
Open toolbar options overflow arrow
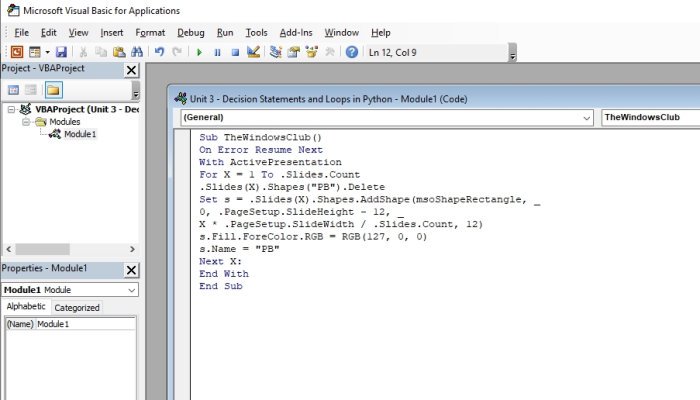[512, 53]
